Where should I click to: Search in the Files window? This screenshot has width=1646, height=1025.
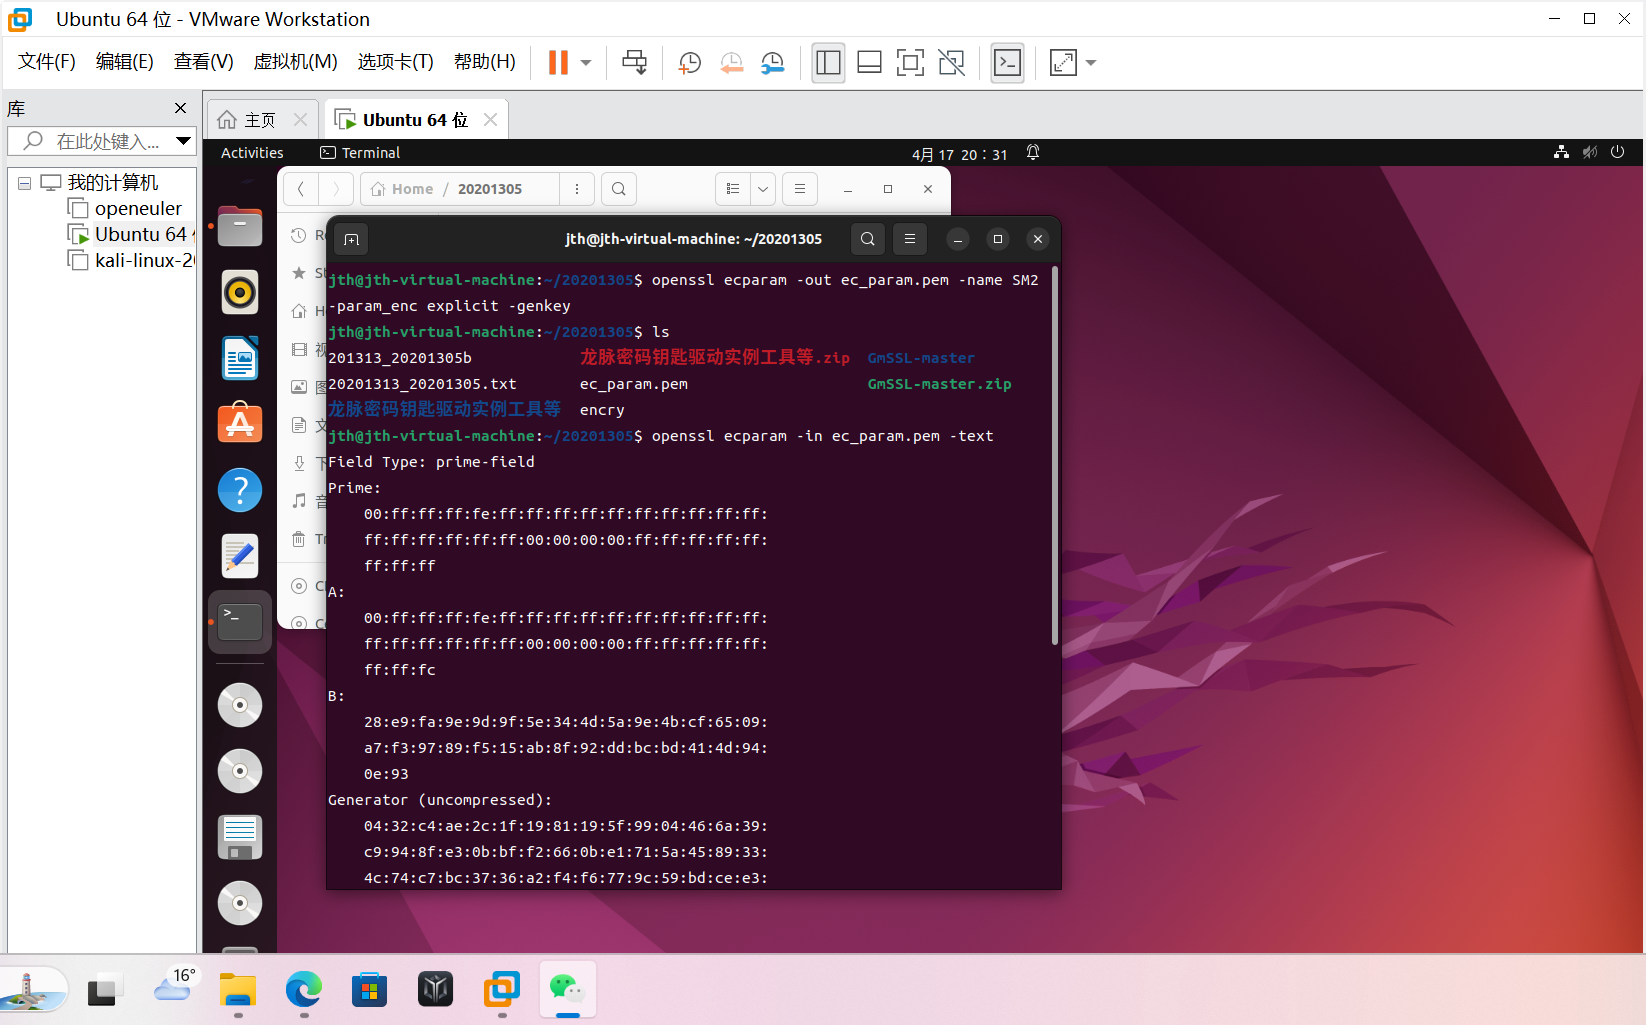click(619, 189)
